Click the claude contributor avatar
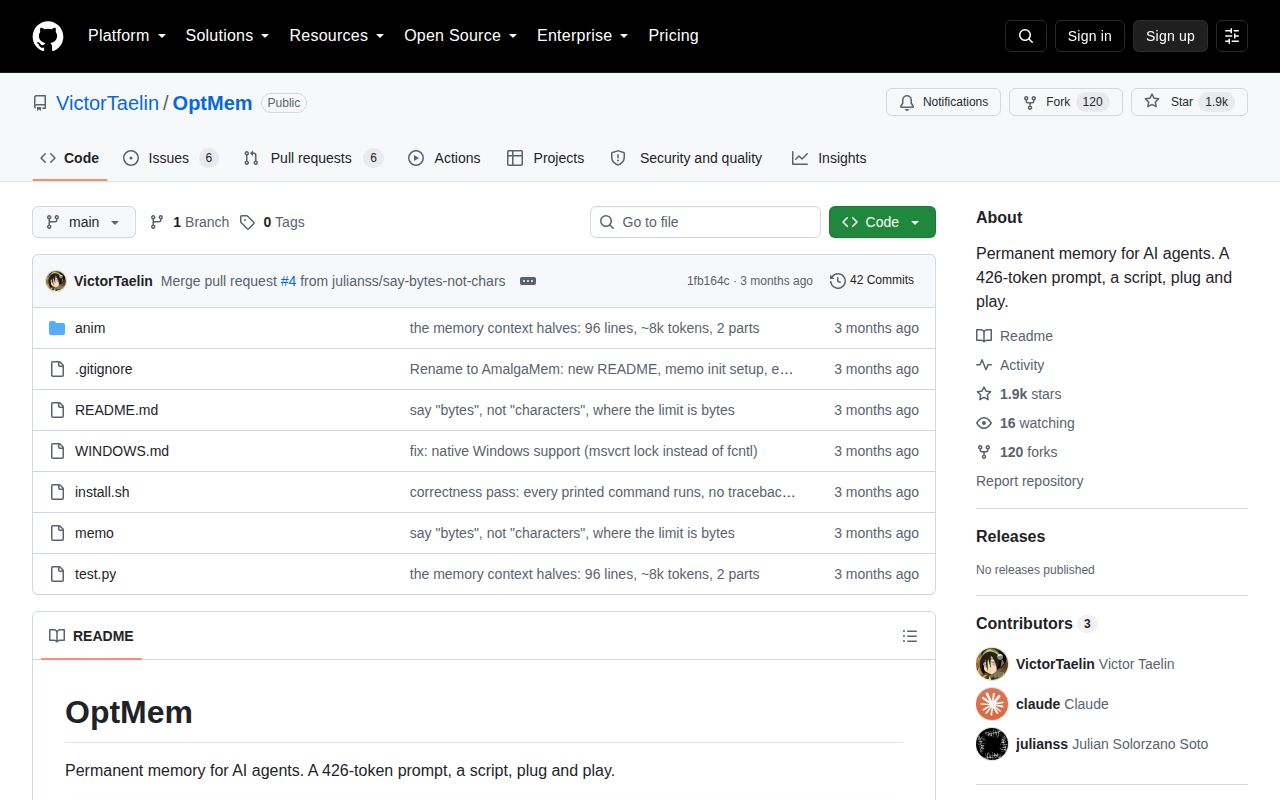1280x800 pixels. point(992,704)
